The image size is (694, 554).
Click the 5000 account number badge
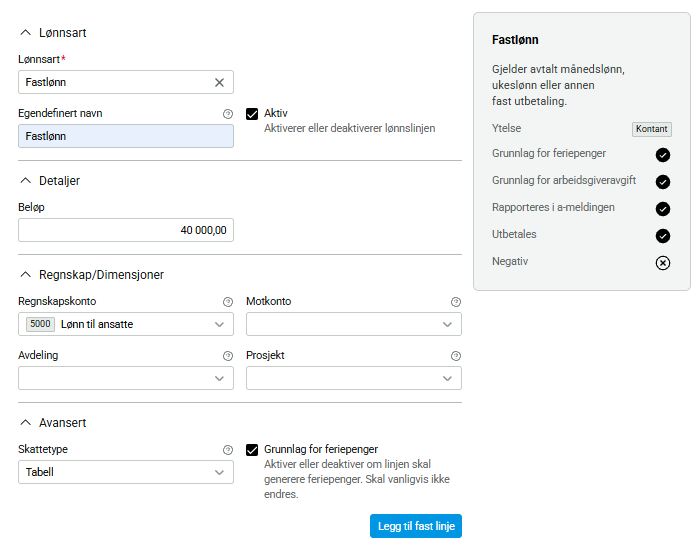click(x=40, y=324)
